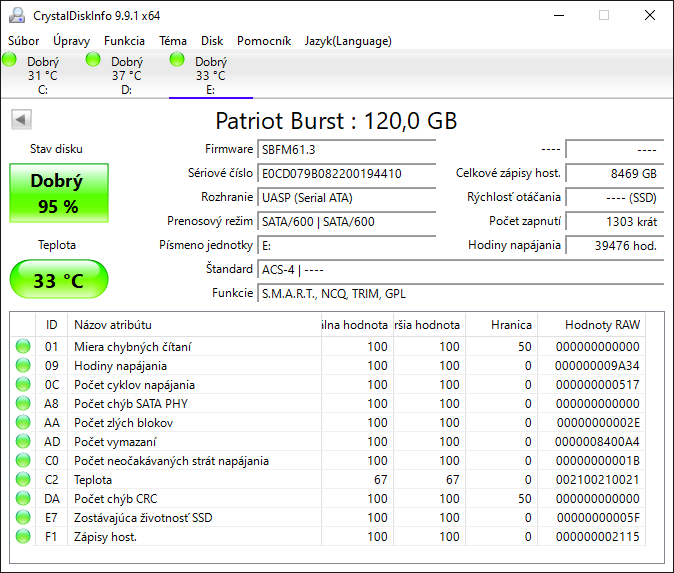Click RAW value 000000009A34

tap(597, 366)
